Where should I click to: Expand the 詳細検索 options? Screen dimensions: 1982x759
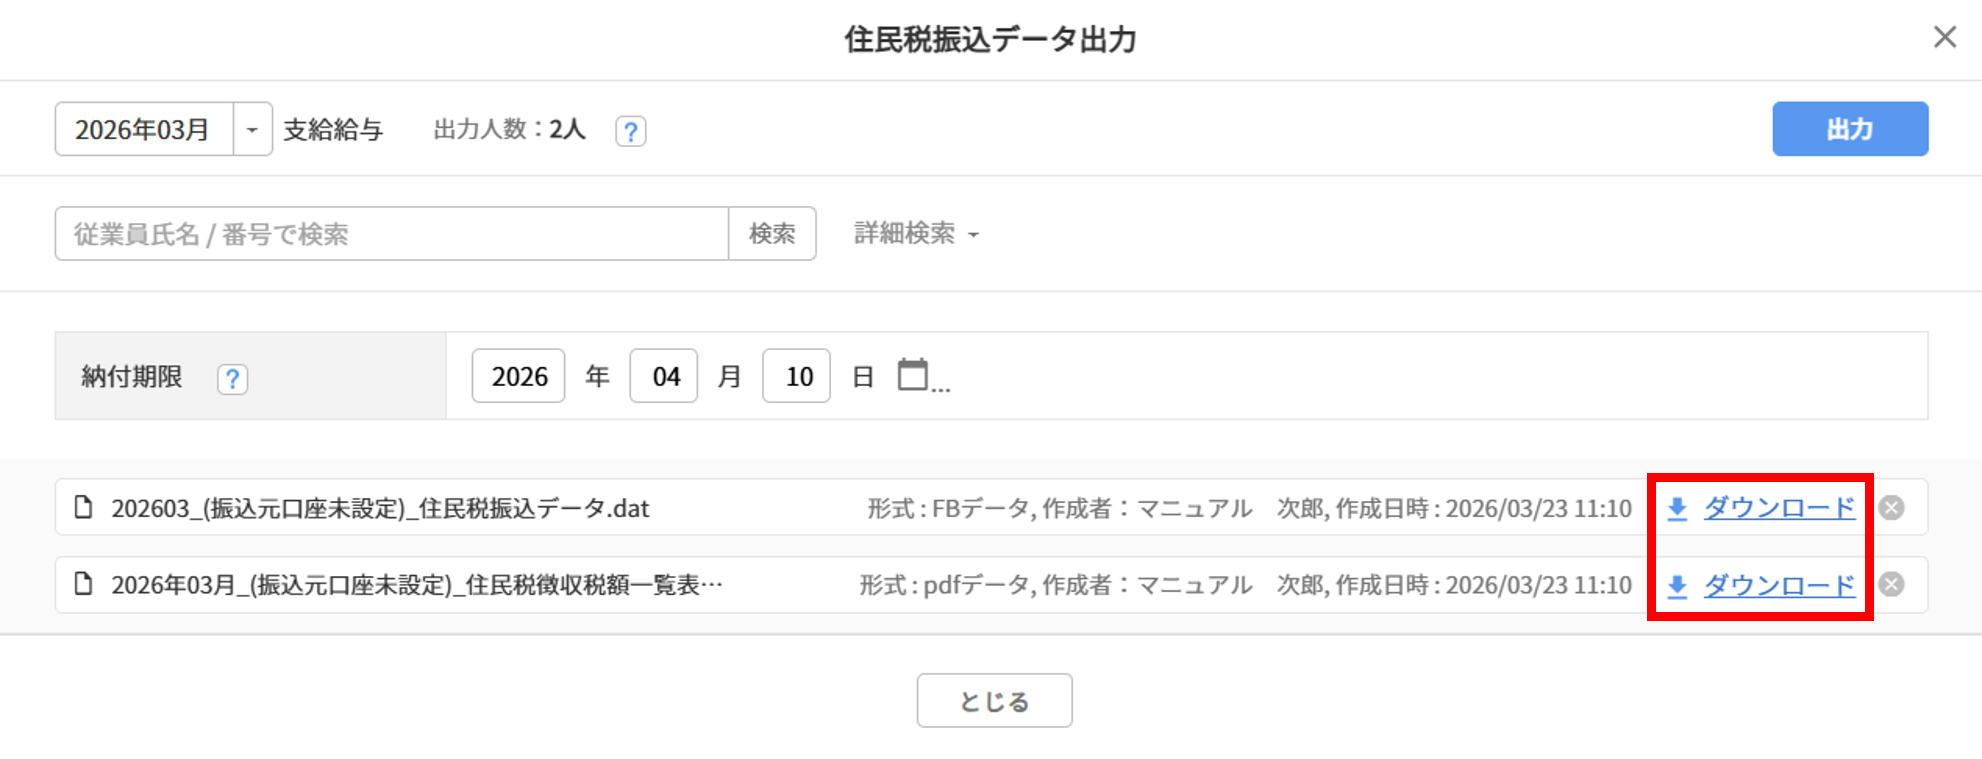pyautogui.click(x=915, y=234)
